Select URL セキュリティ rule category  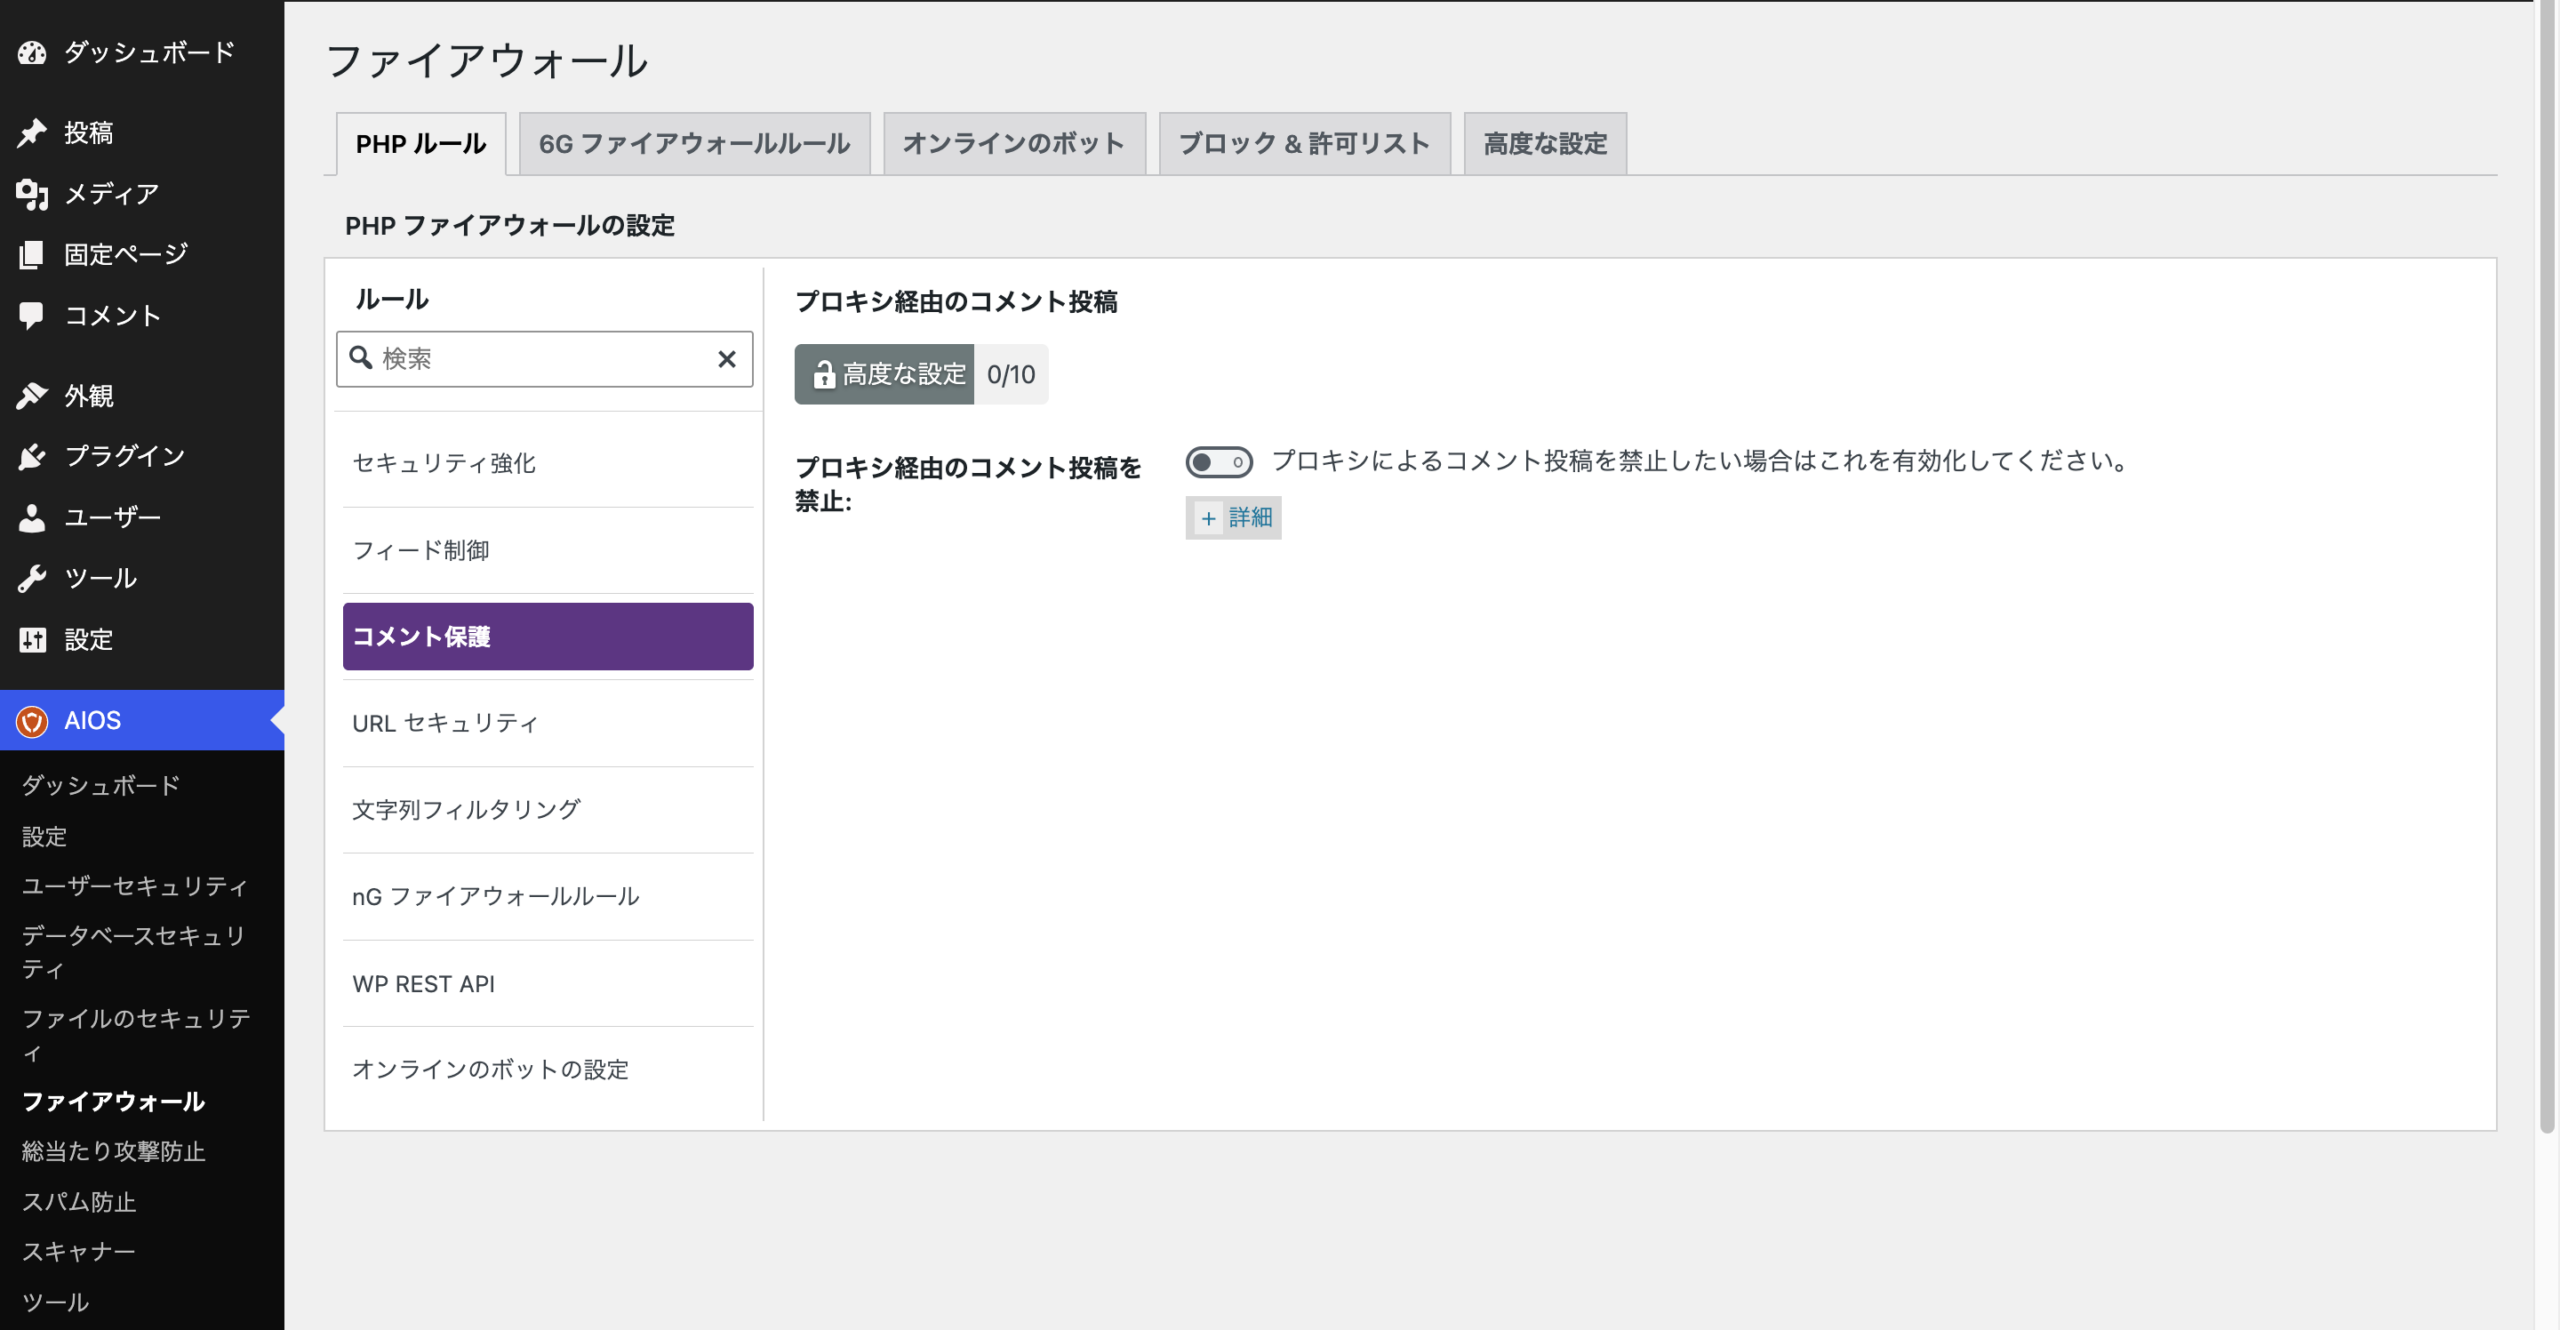pos(548,723)
